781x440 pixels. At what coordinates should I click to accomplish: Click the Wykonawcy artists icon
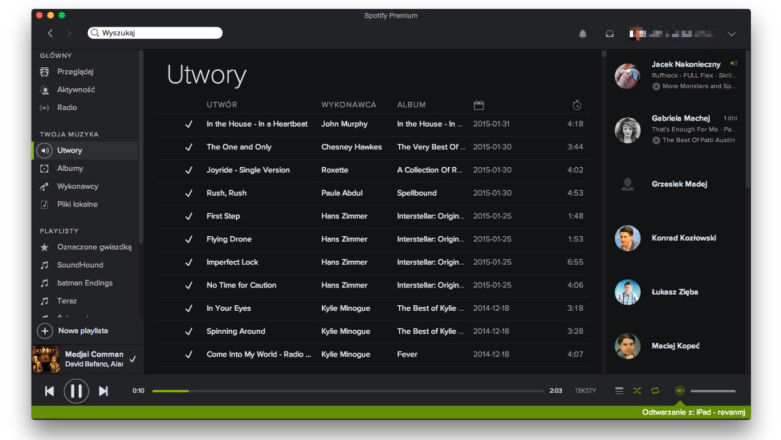coord(44,186)
